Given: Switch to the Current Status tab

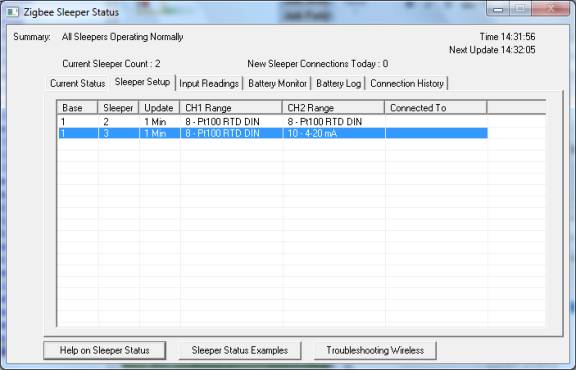Looking at the screenshot, I should click(x=78, y=83).
